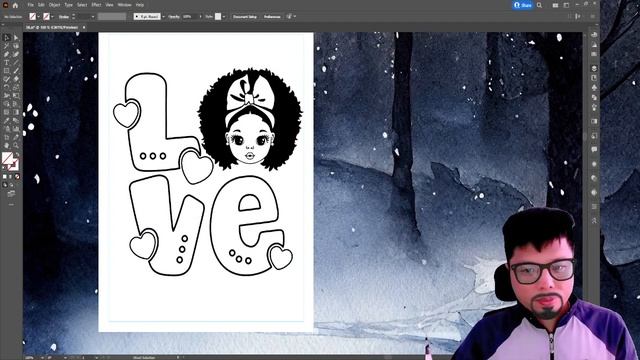The image size is (640, 360).
Task: Open the Symbols panel club icon
Action: [594, 87]
